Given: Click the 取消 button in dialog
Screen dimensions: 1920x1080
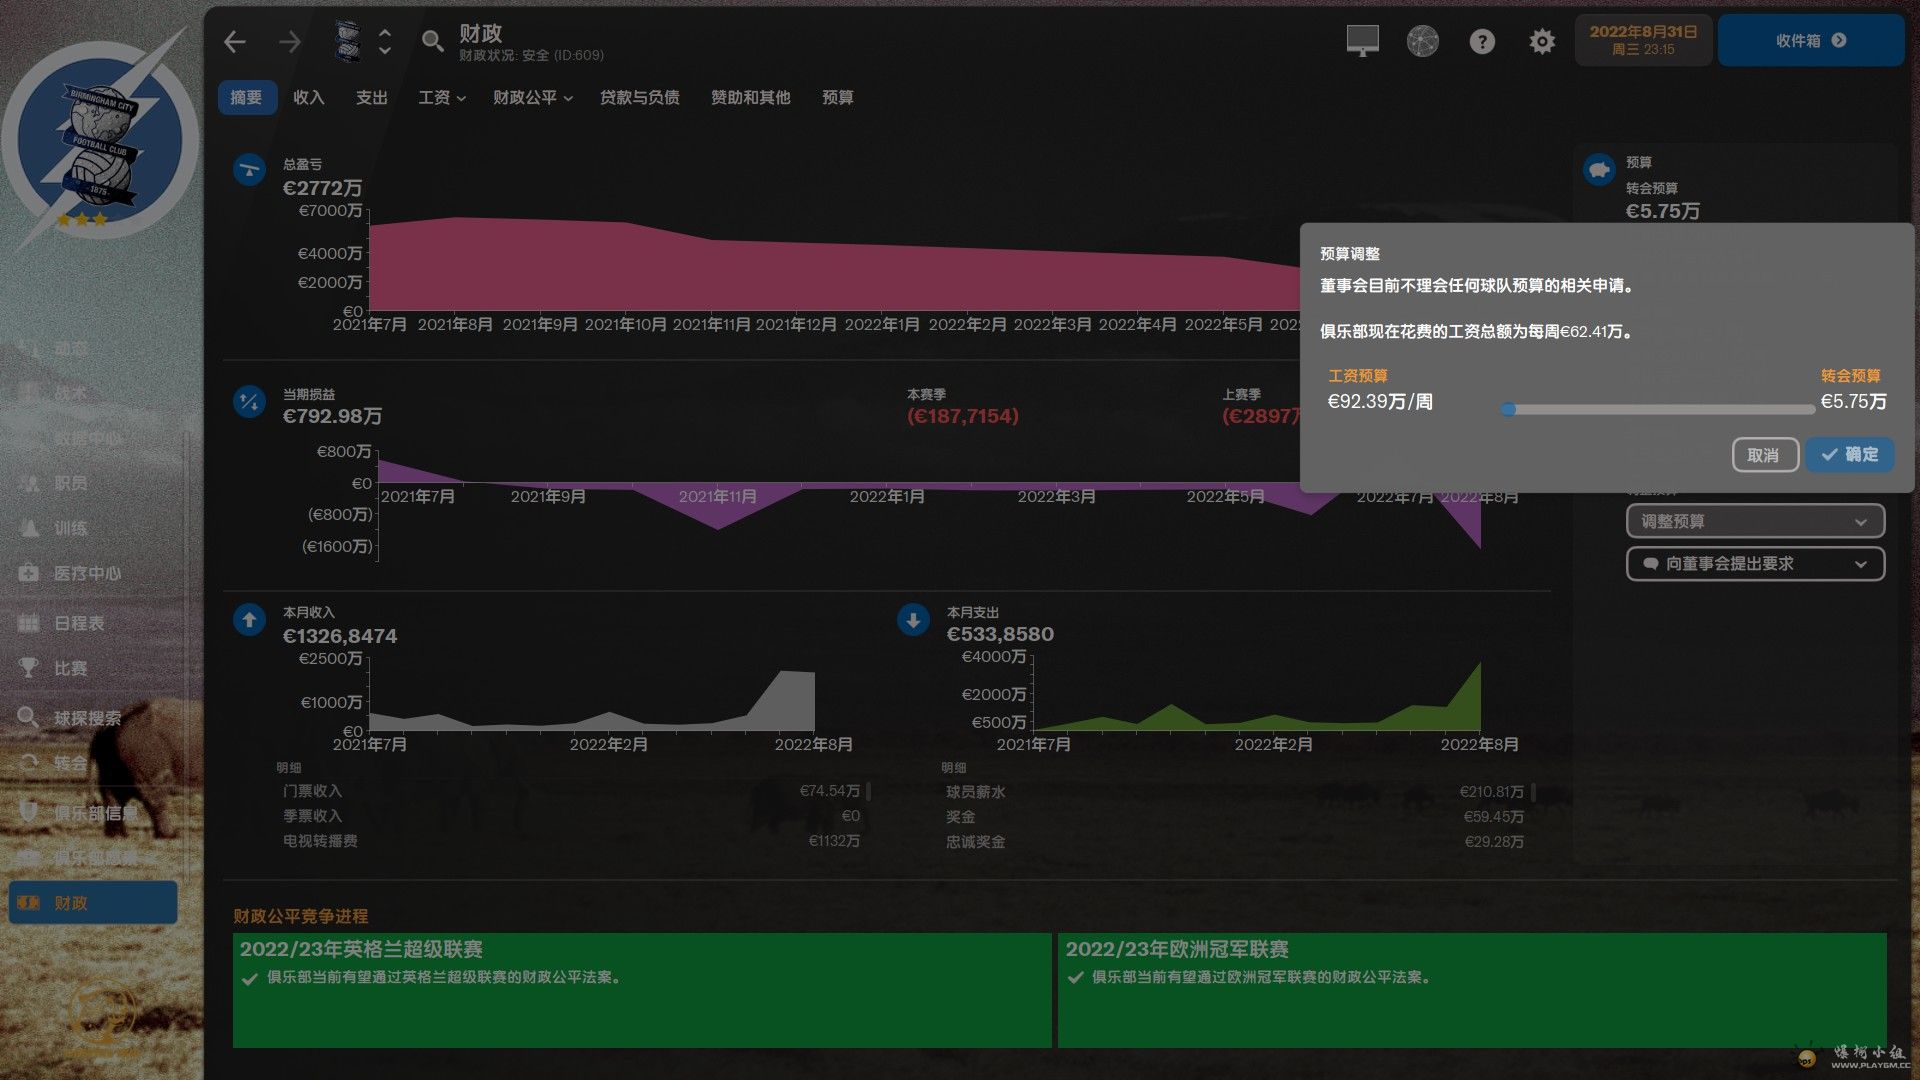Looking at the screenshot, I should pos(1764,455).
